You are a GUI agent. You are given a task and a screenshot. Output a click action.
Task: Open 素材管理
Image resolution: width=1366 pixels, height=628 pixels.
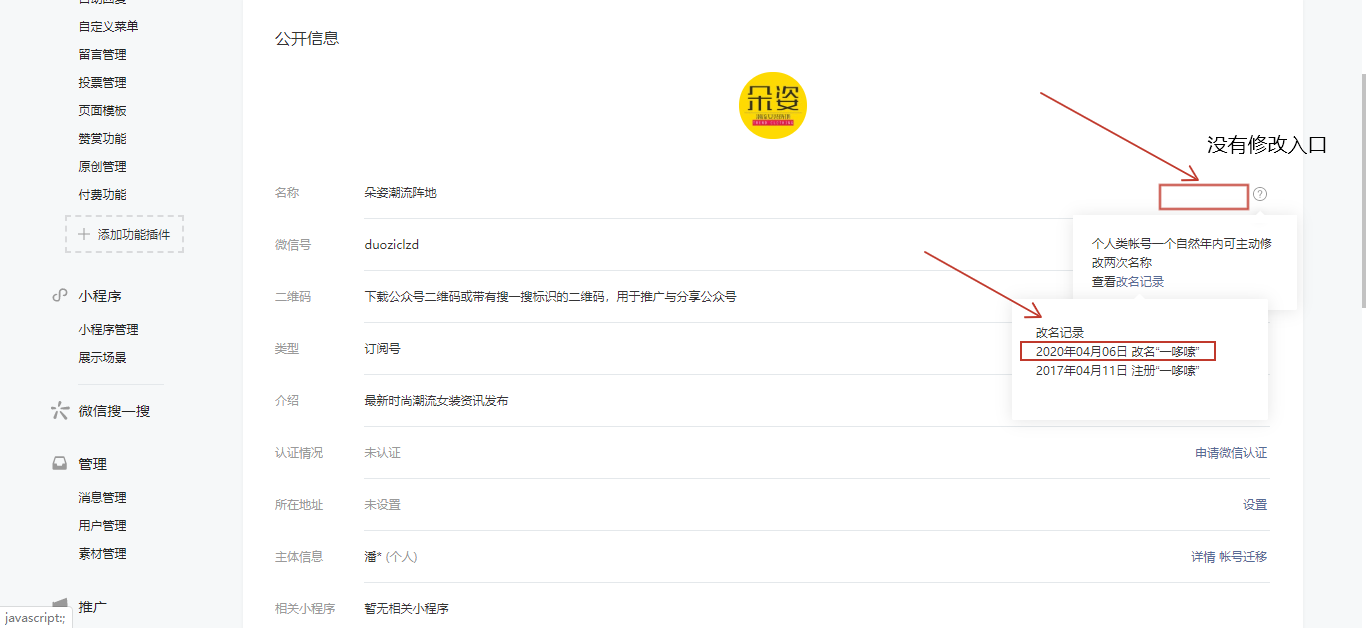(x=102, y=553)
